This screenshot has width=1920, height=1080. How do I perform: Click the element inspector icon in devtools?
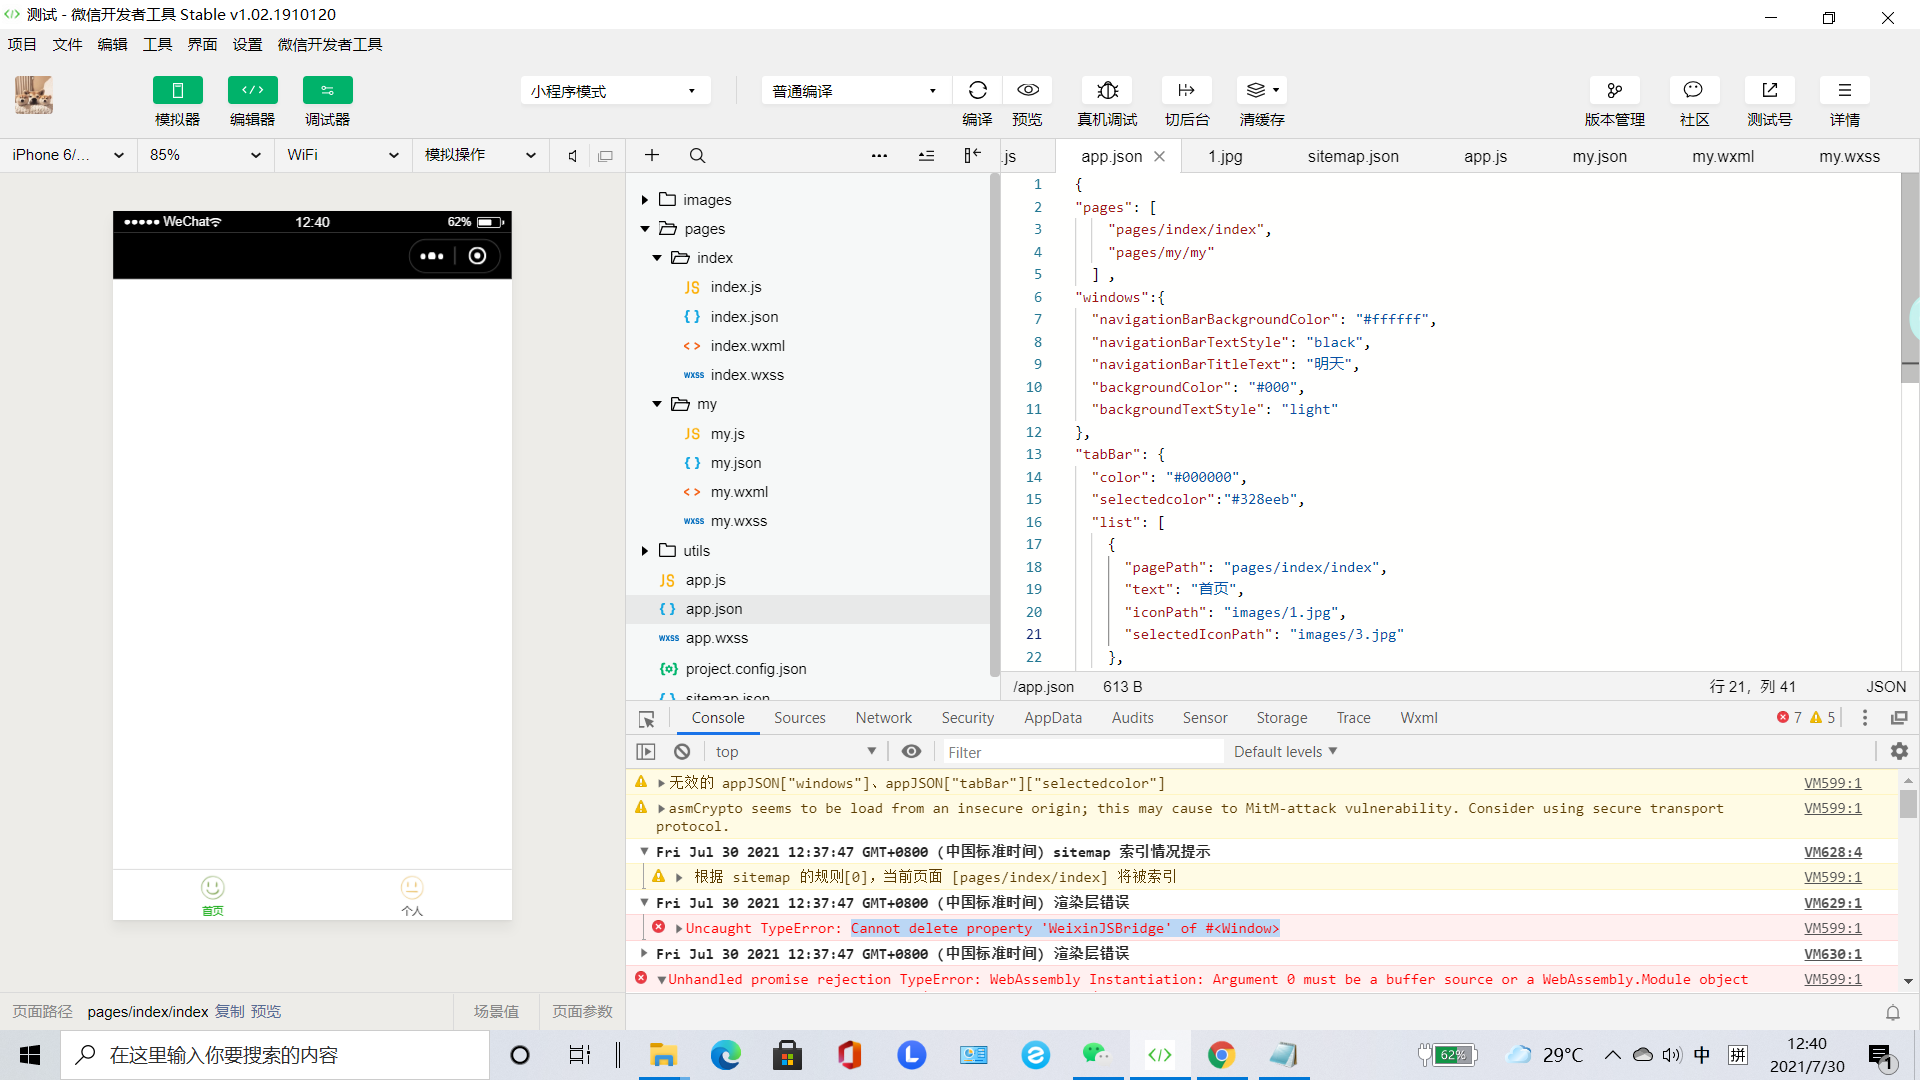coord(647,719)
